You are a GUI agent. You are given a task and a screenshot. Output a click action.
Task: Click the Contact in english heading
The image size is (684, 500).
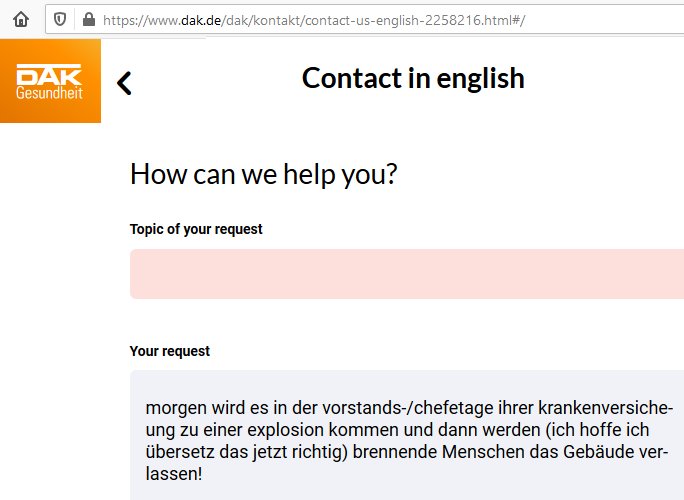click(413, 79)
